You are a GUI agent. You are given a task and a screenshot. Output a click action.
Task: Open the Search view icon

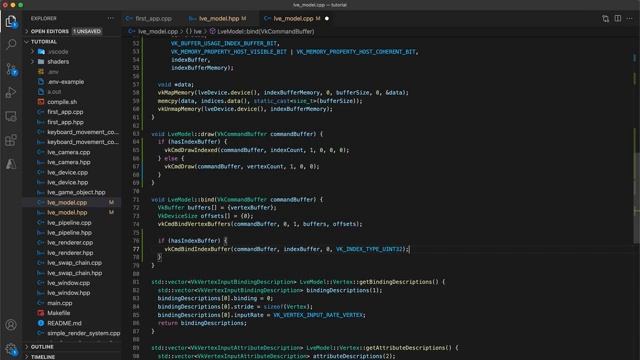click(x=11, y=44)
